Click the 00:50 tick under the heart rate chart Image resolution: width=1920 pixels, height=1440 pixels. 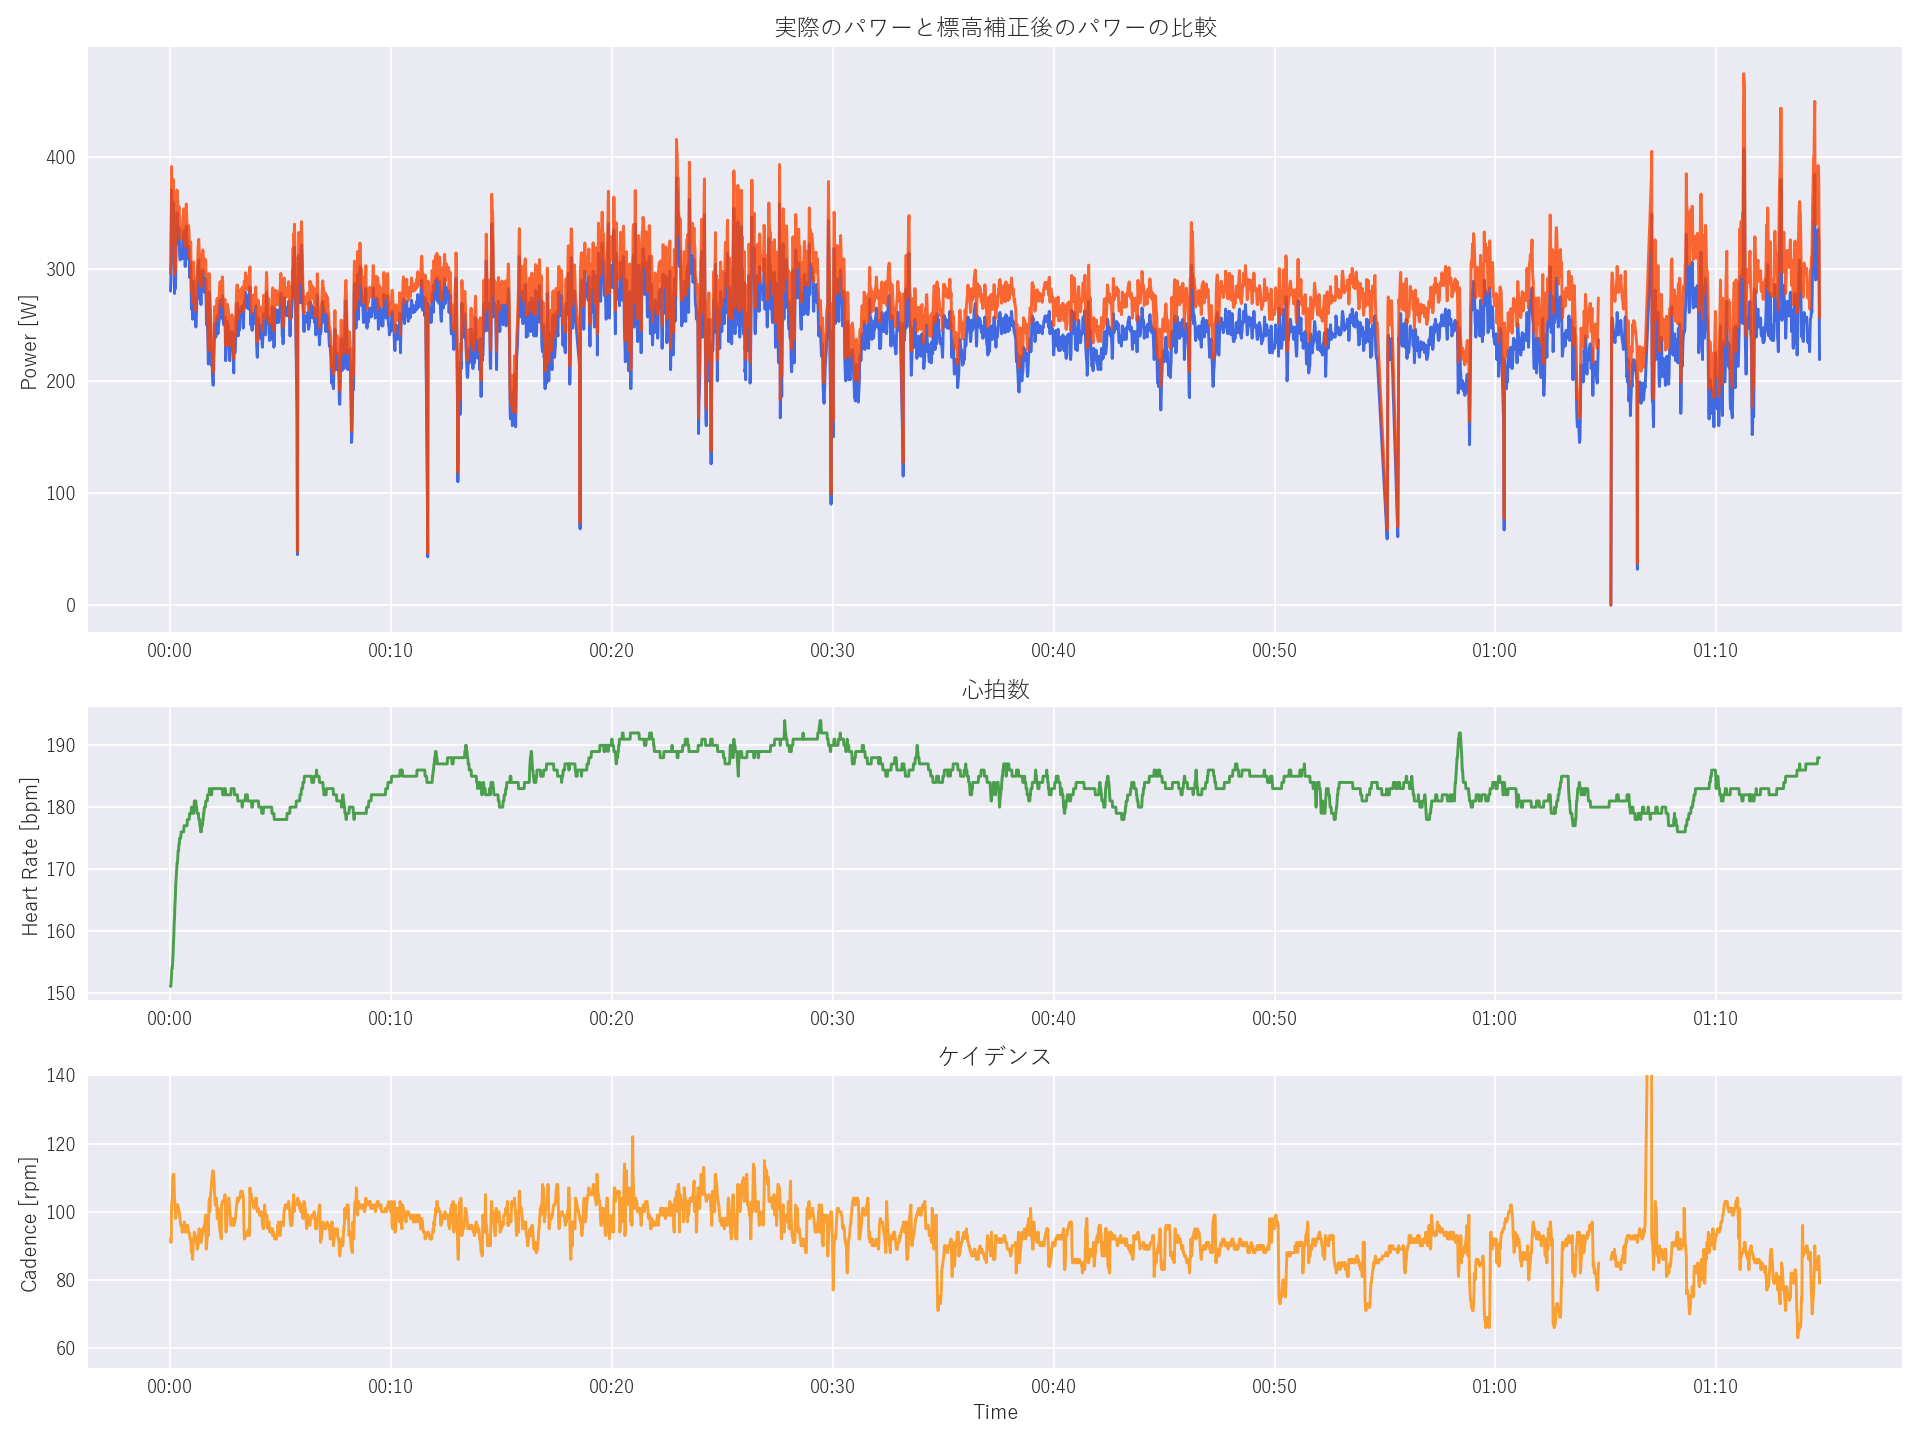pos(1274,1019)
